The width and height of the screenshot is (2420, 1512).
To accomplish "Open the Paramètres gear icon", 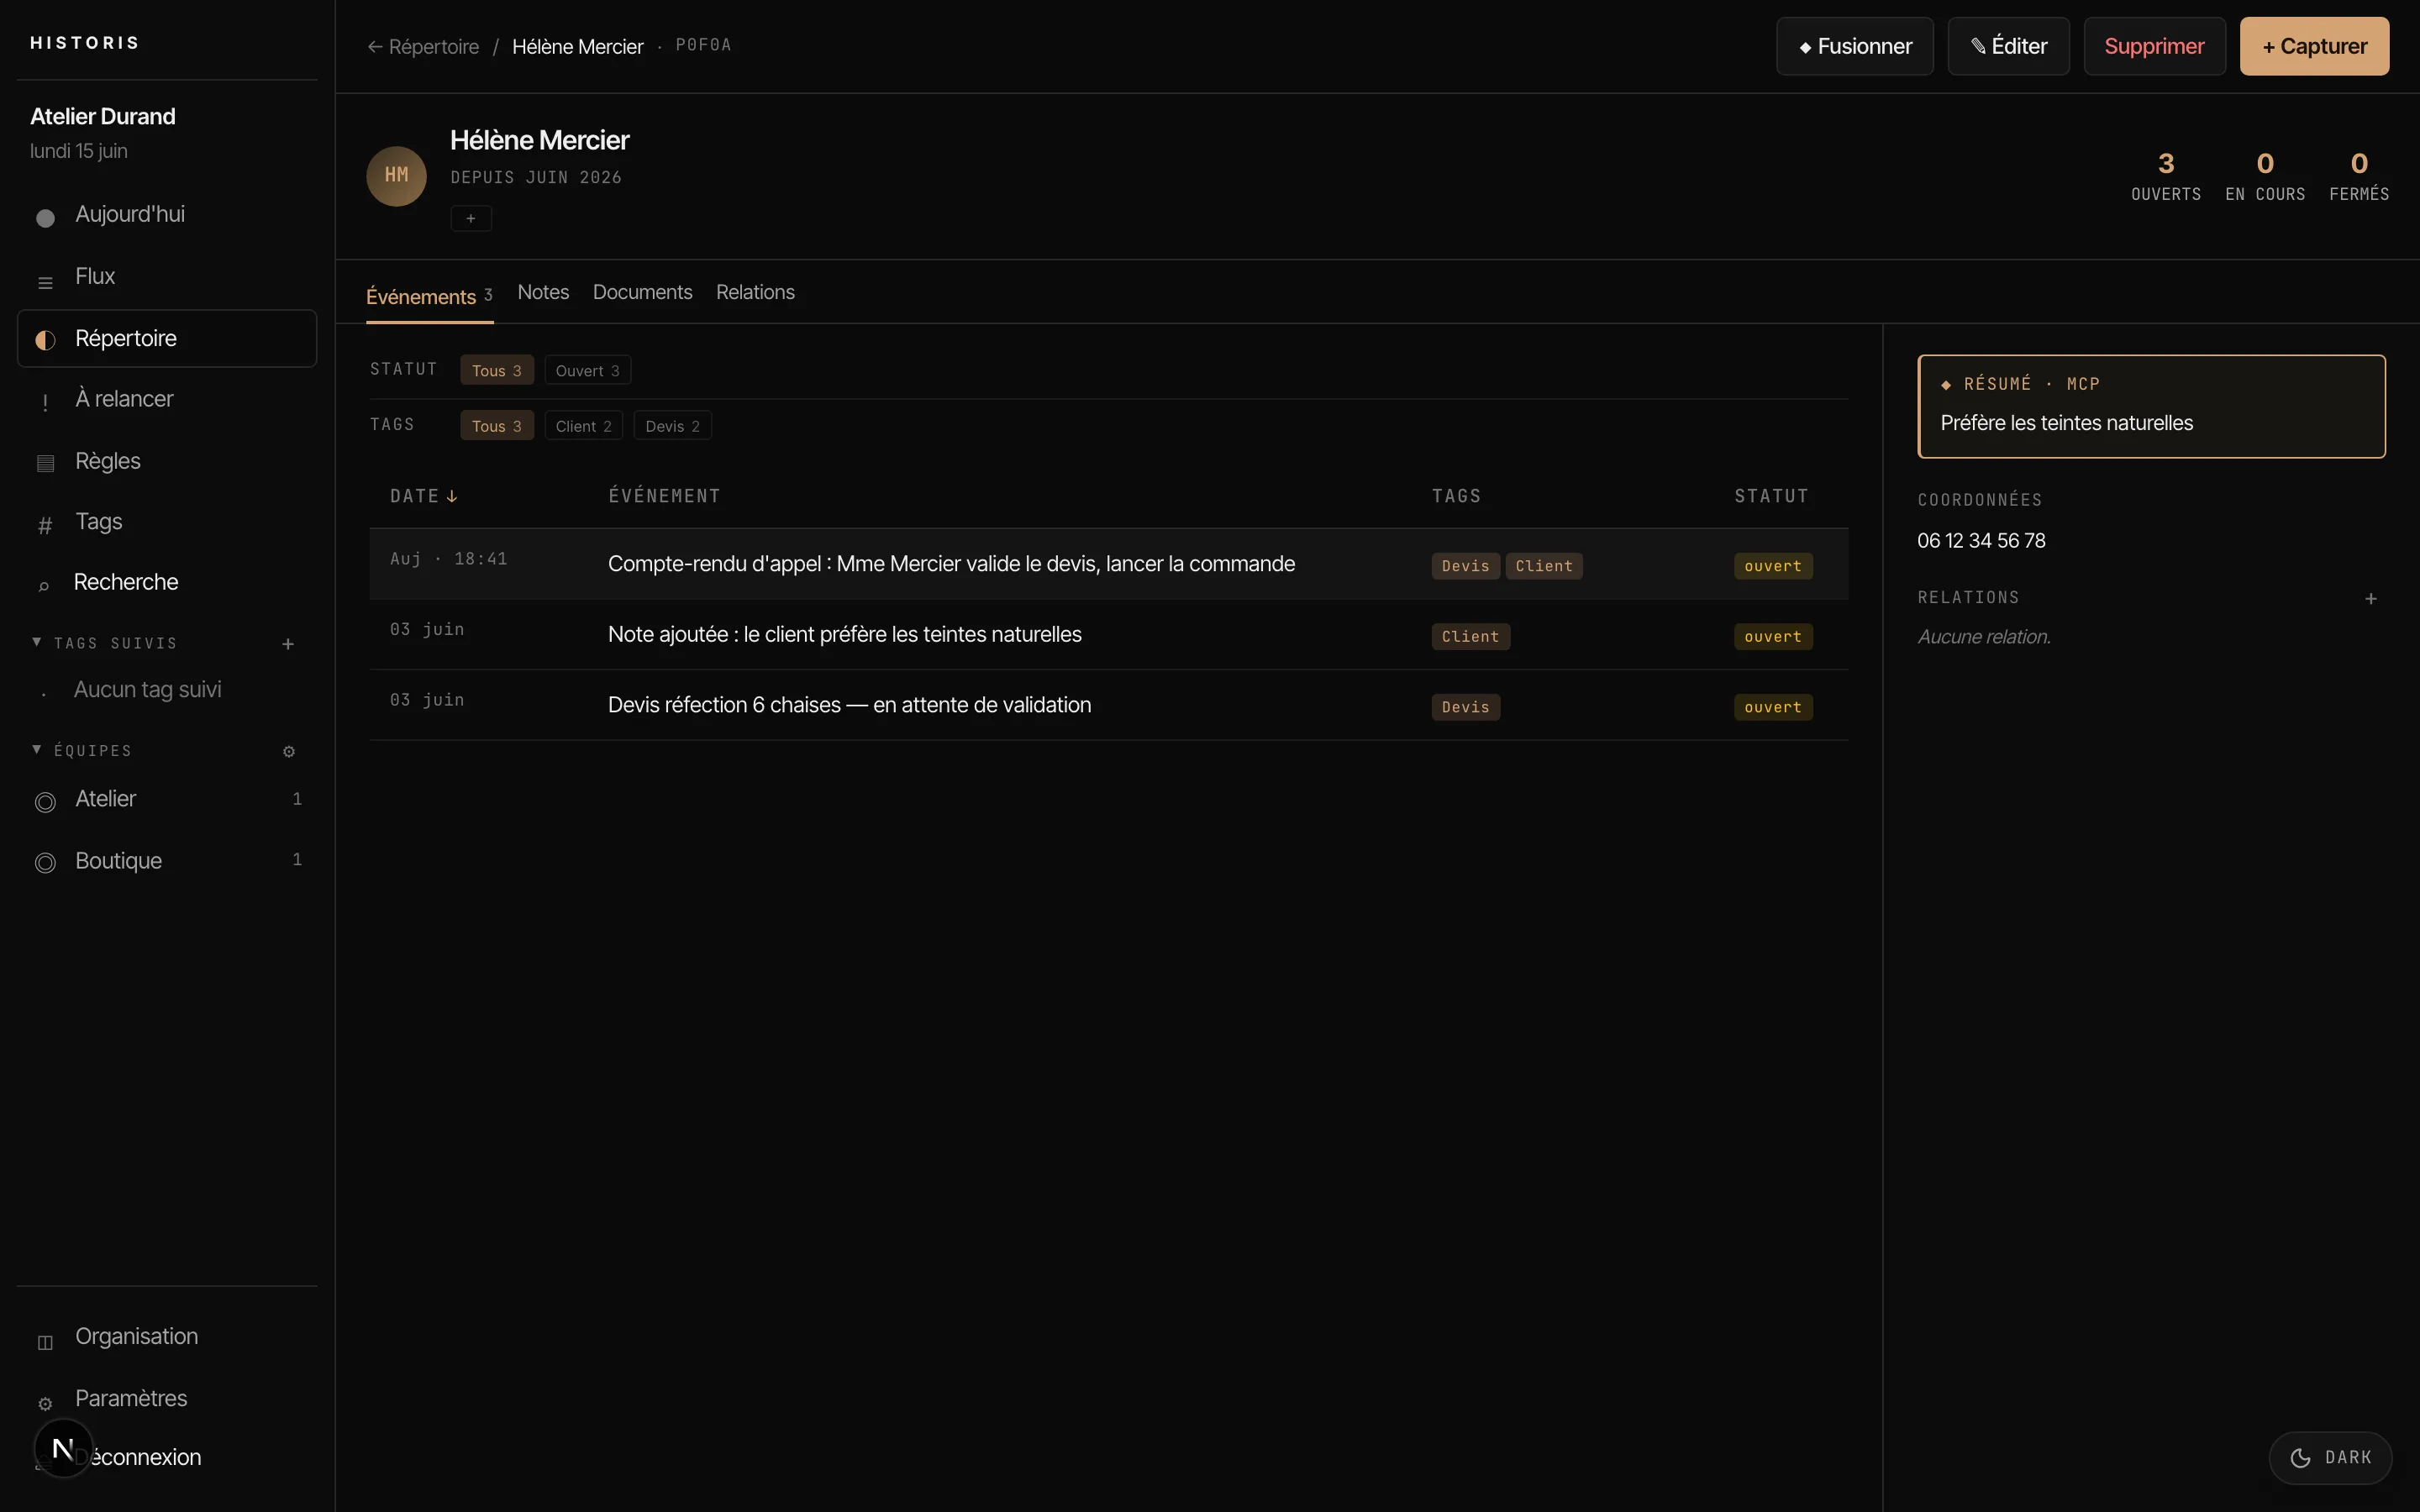I will coord(45,1404).
